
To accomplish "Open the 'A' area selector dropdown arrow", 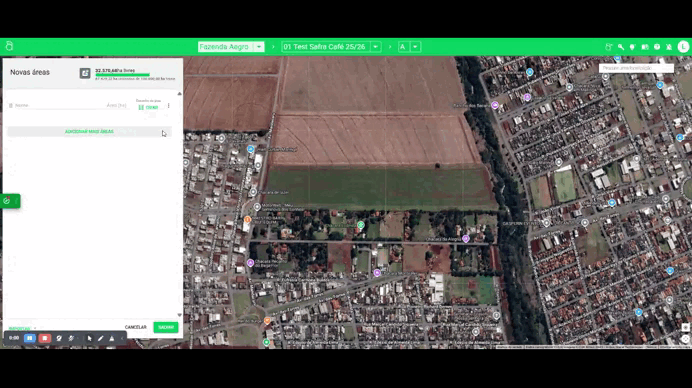I will coord(415,47).
